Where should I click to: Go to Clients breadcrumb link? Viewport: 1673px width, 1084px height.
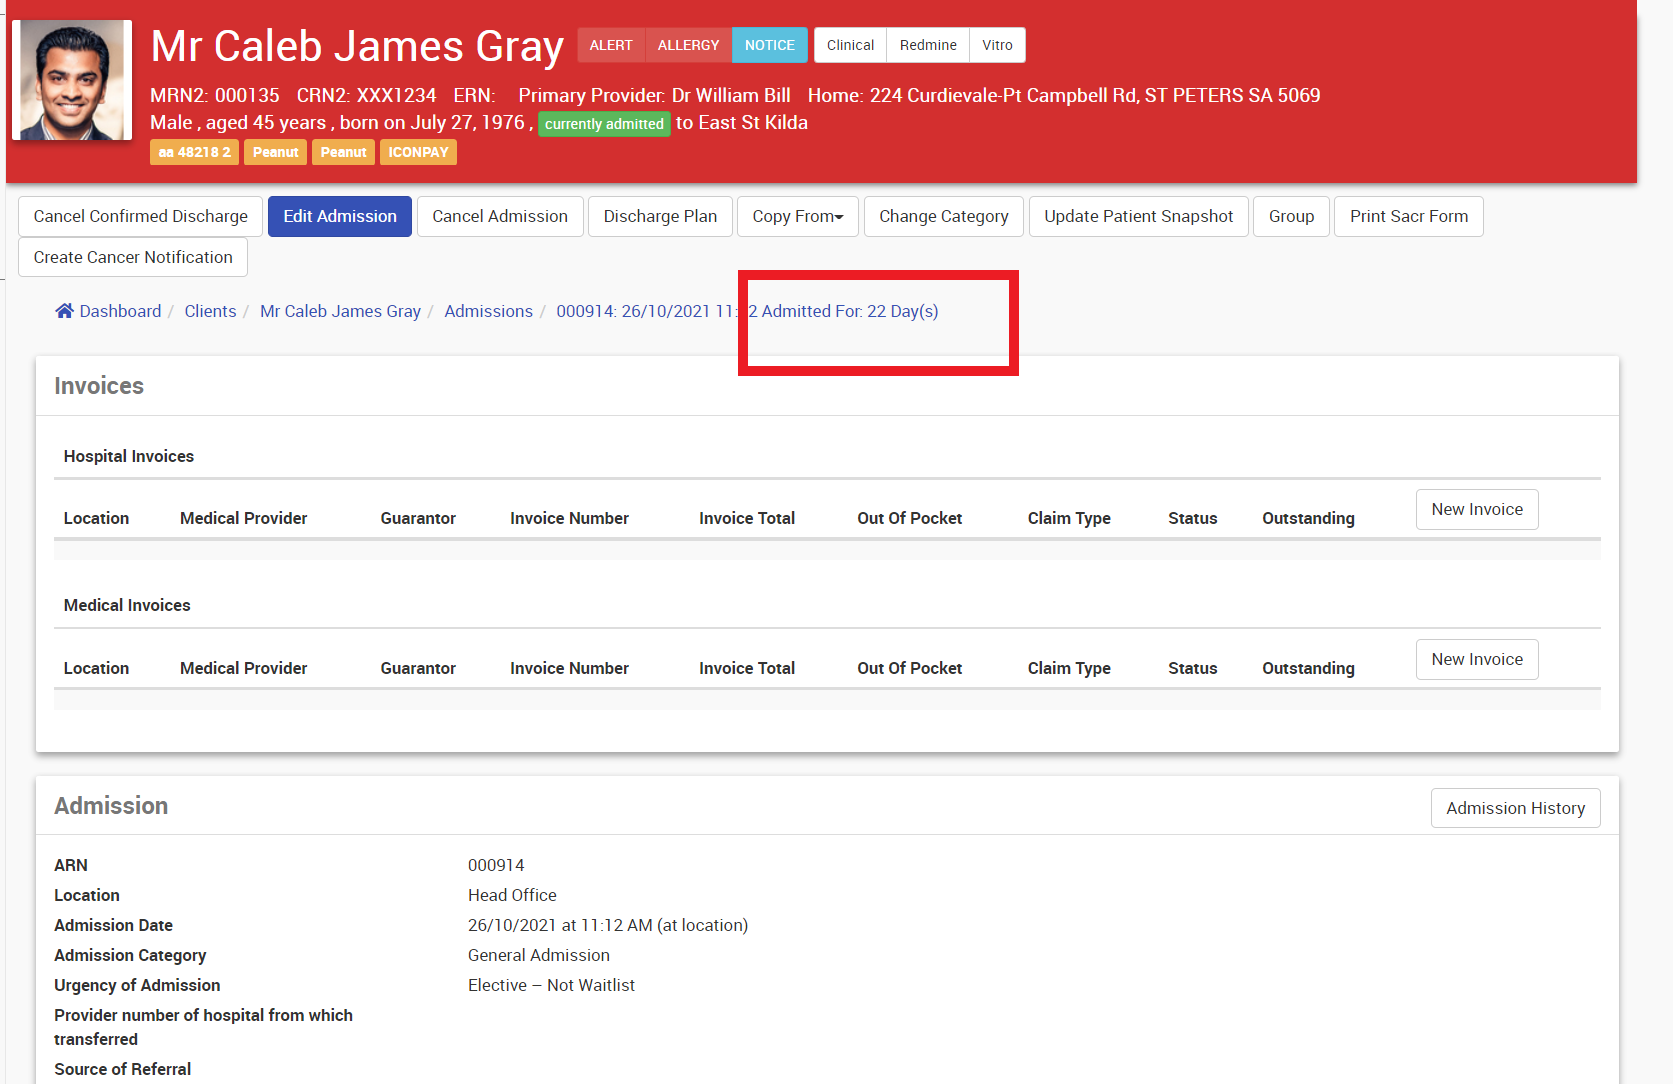[x=210, y=311]
